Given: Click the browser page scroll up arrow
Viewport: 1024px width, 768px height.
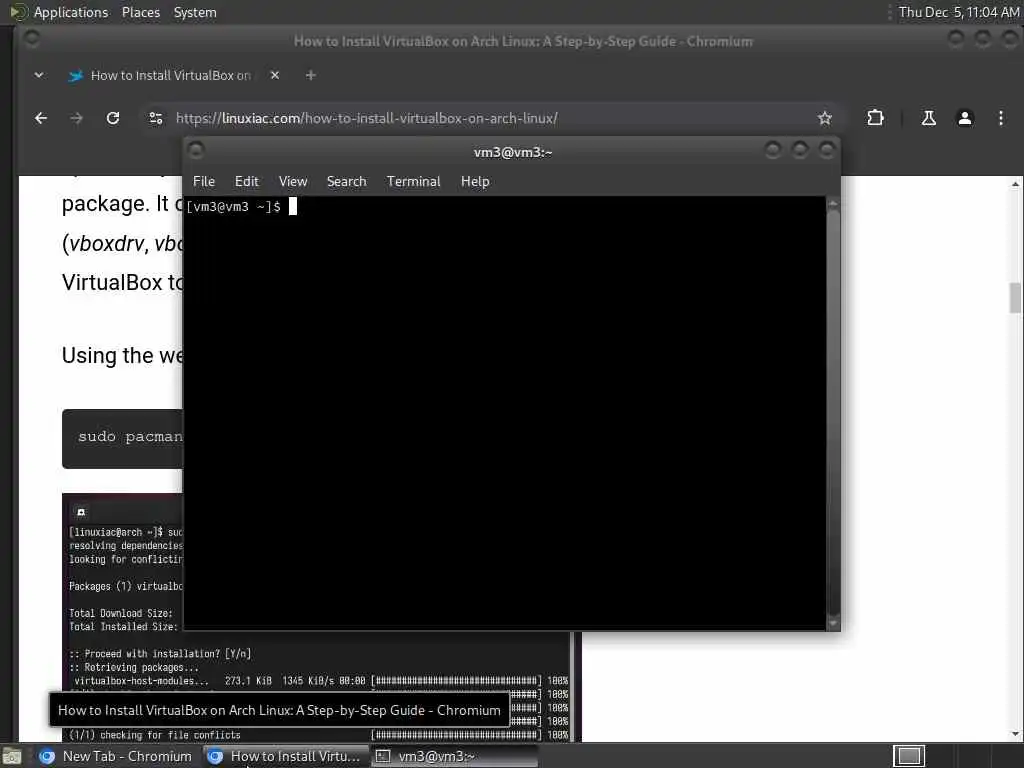Looking at the screenshot, I should tap(1015, 184).
